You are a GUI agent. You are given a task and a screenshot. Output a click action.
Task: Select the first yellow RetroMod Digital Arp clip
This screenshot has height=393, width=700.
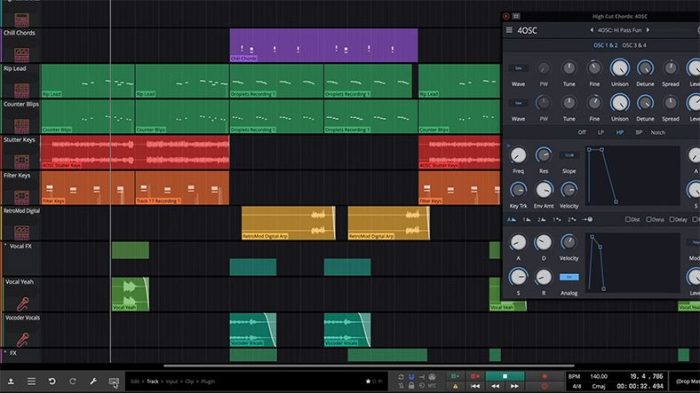click(288, 223)
